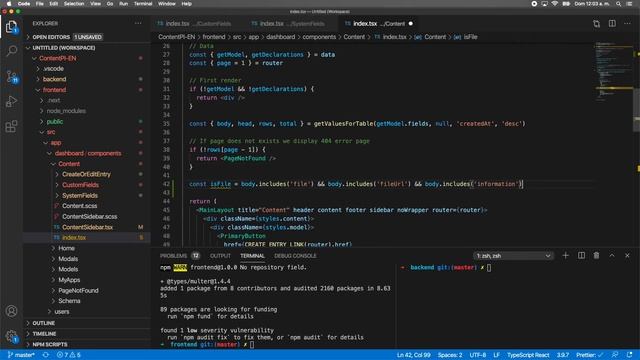Create a new terminal with plus icon
This screenshot has width=640, height=360.
click(x=565, y=256)
